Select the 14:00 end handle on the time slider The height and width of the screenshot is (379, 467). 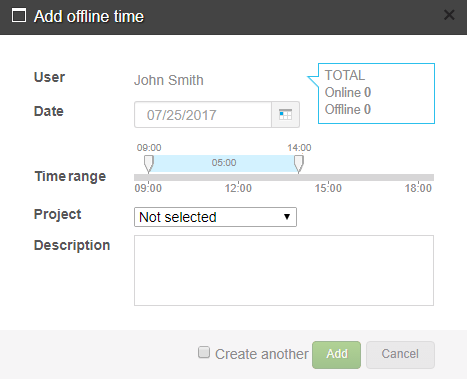point(299,164)
